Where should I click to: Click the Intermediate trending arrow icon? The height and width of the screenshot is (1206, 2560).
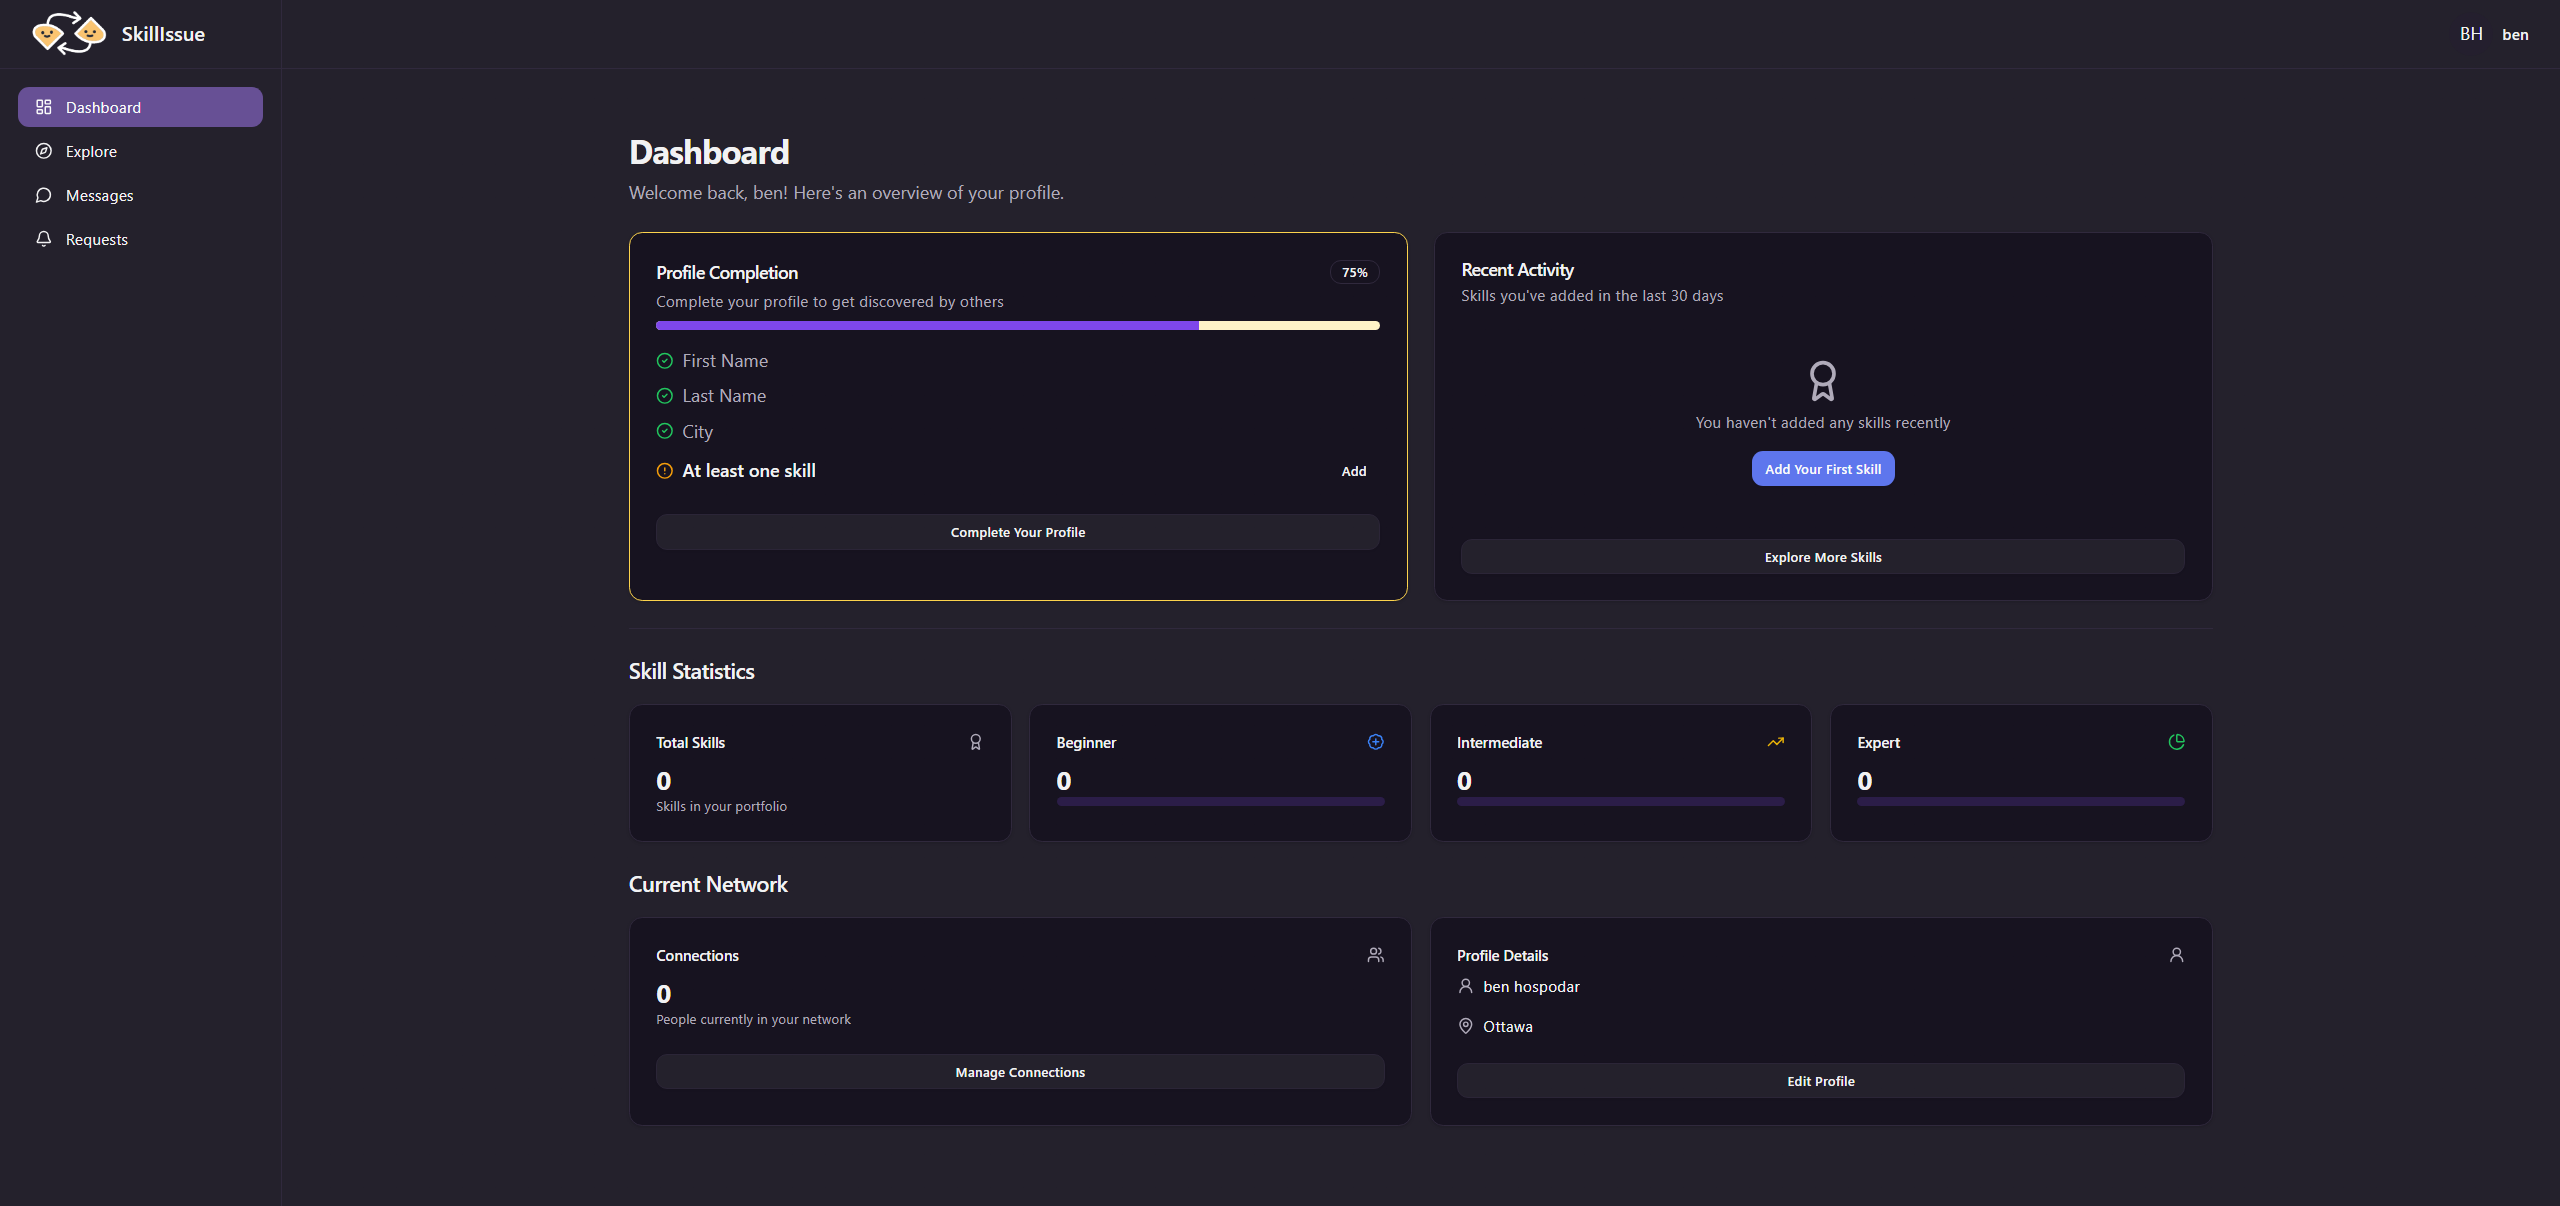pyautogui.click(x=1775, y=742)
